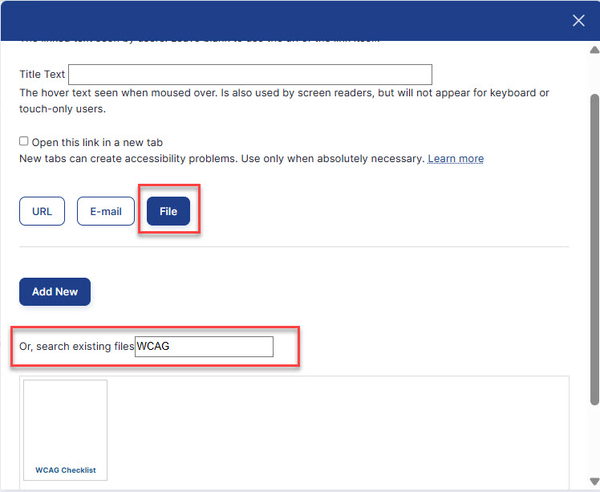Close the dialog with the X icon
The height and width of the screenshot is (492, 600).
coord(578,20)
